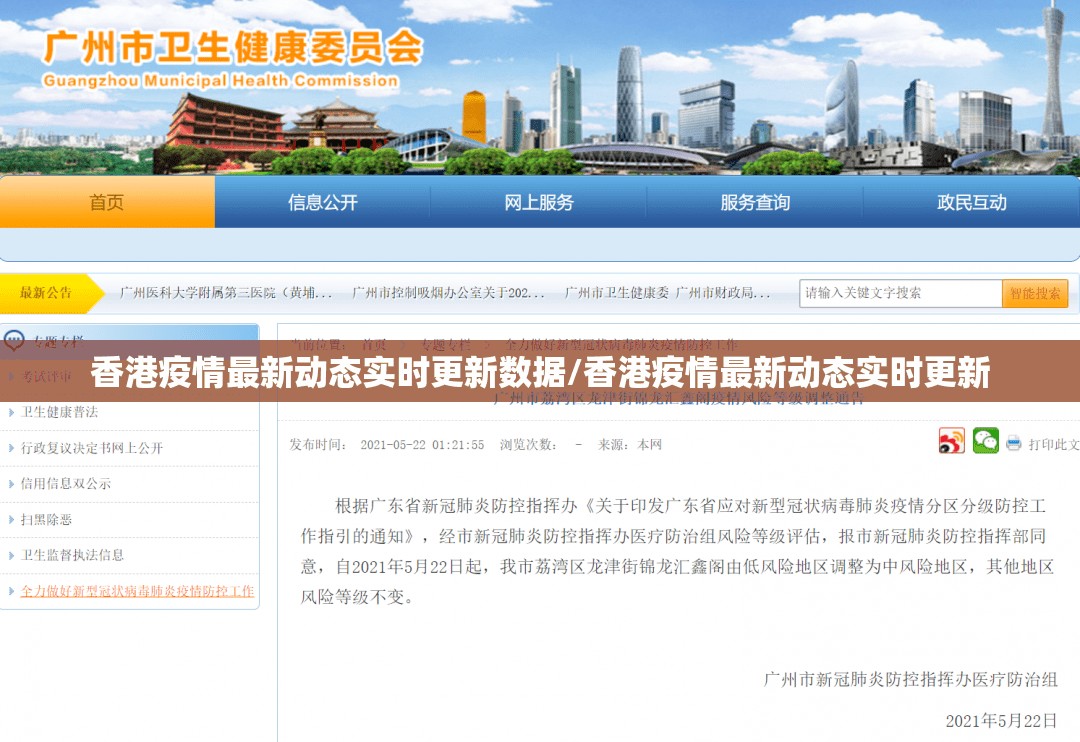The image size is (1080, 742).
Task: Click the printer icon
Action: pyautogui.click(x=1013, y=443)
